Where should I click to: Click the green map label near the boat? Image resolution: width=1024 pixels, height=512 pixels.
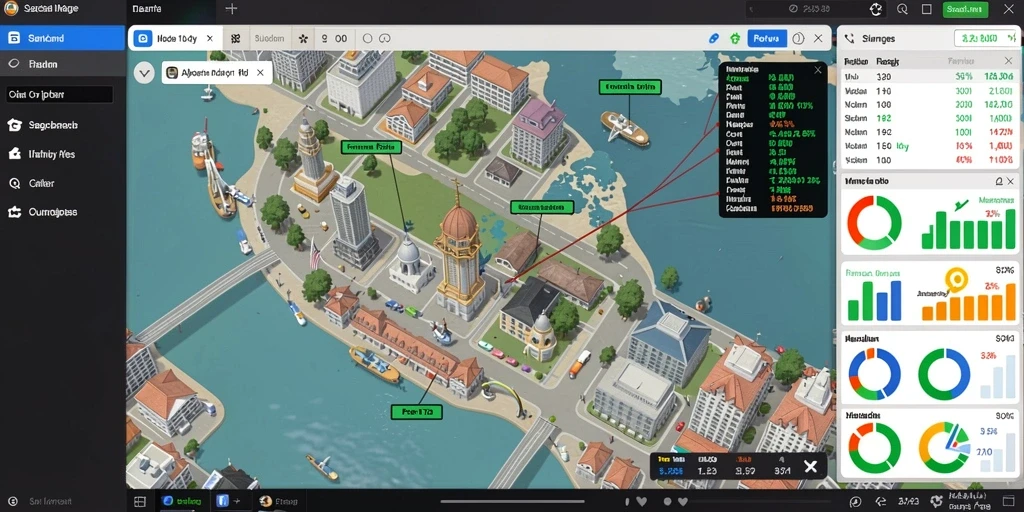630,87
